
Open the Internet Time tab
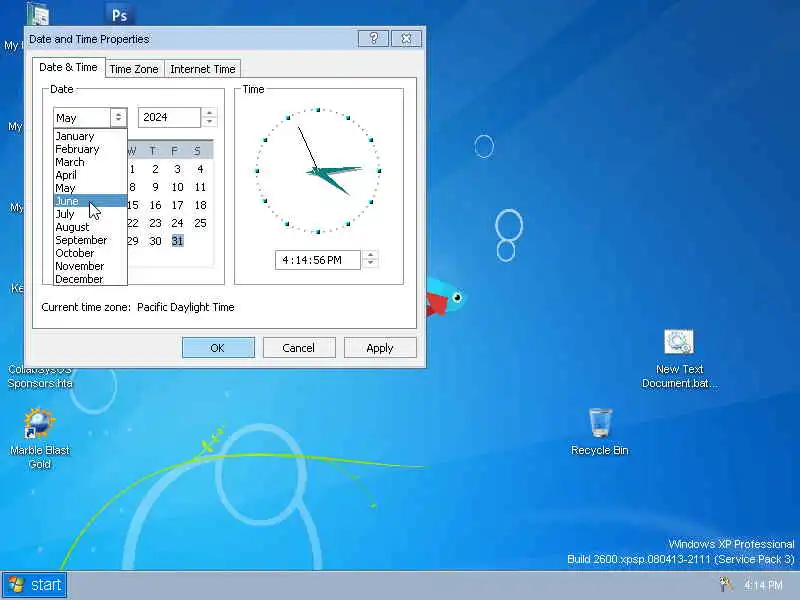[x=203, y=69]
